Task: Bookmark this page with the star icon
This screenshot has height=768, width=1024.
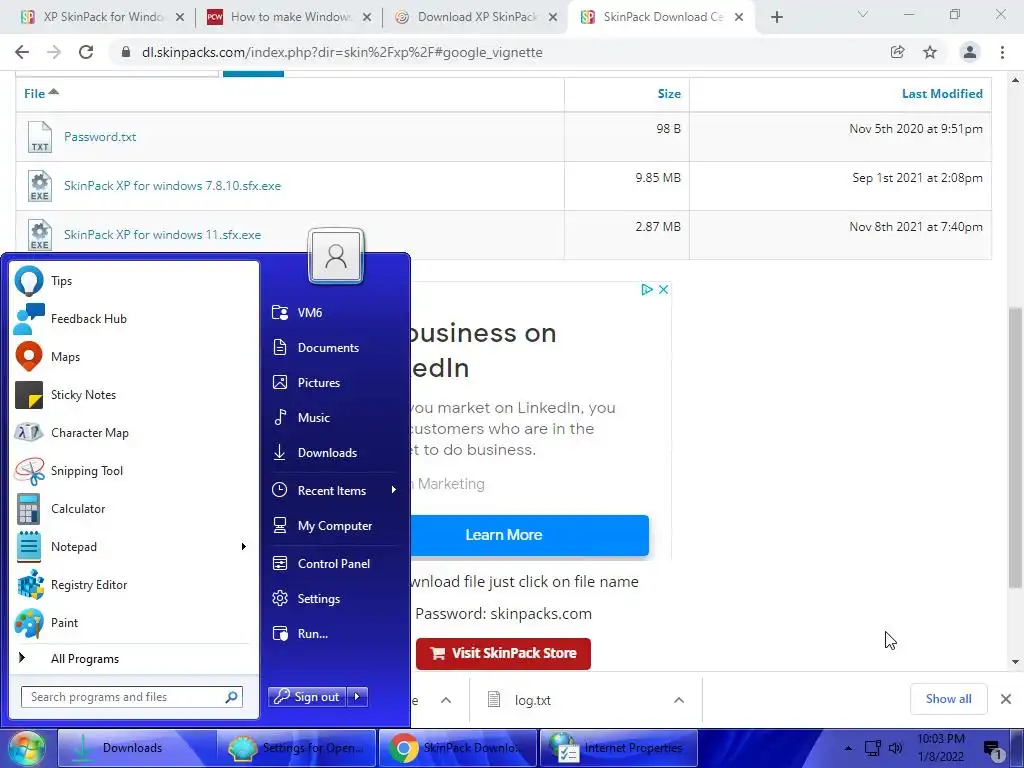Action: (x=930, y=52)
